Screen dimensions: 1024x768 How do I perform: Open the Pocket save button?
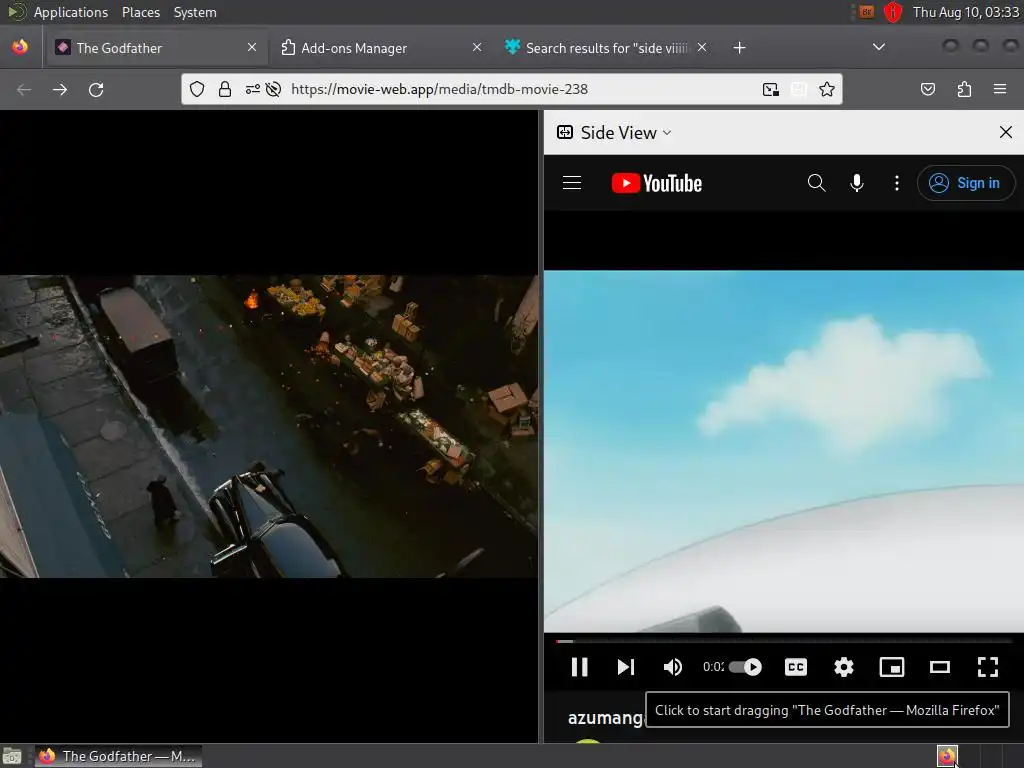pyautogui.click(x=927, y=89)
